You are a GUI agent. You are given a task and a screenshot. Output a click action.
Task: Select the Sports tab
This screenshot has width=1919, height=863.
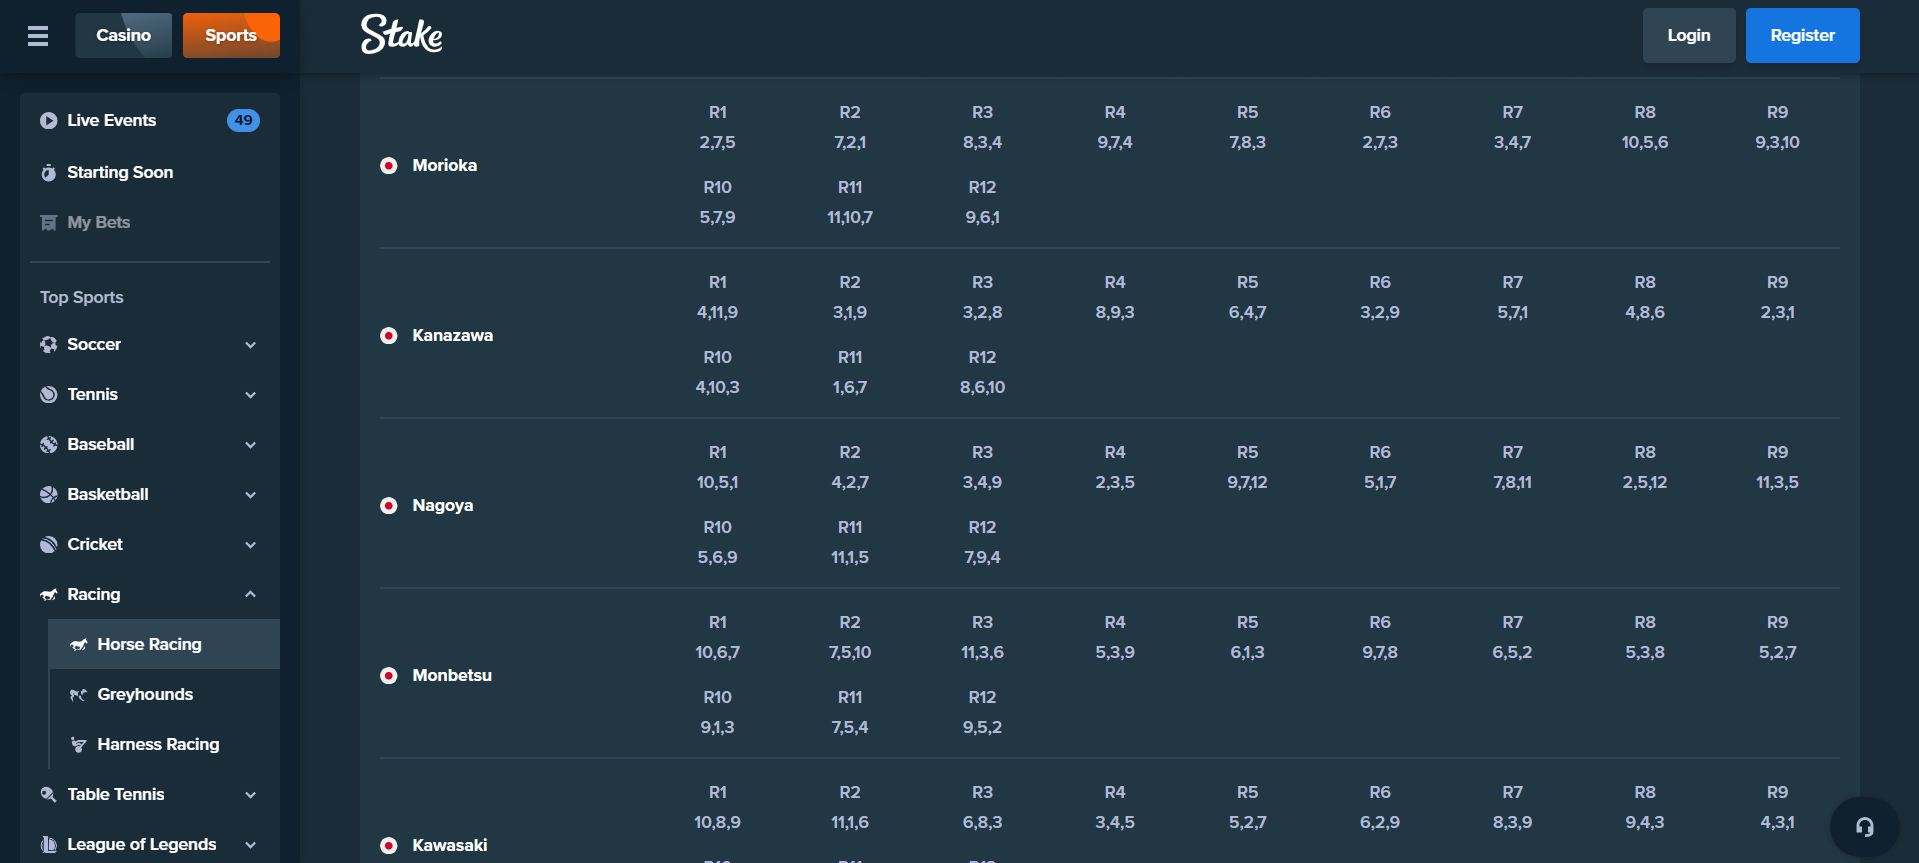click(x=231, y=34)
